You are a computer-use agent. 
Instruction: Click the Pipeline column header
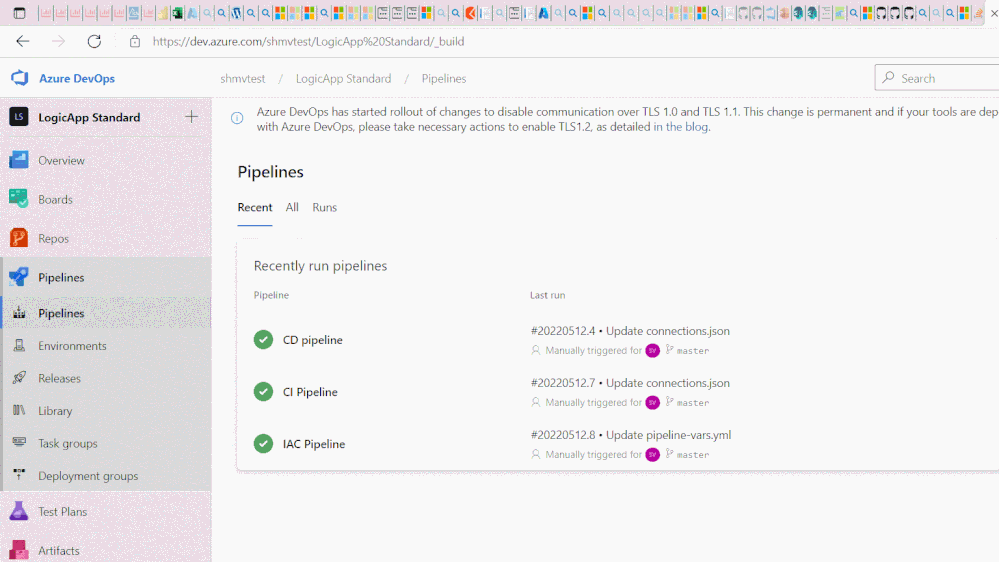pyautogui.click(x=271, y=295)
